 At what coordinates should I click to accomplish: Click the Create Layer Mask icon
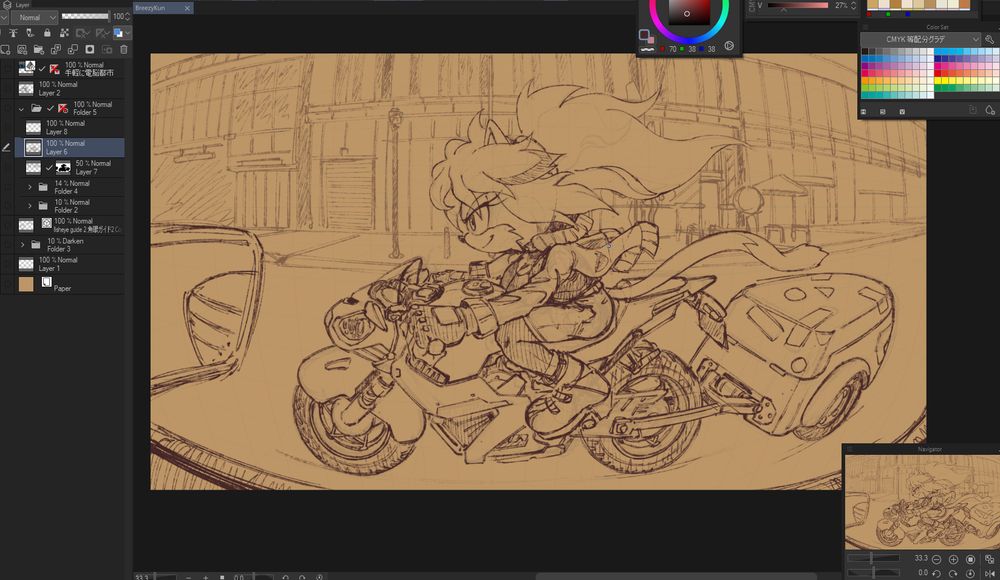coord(90,49)
